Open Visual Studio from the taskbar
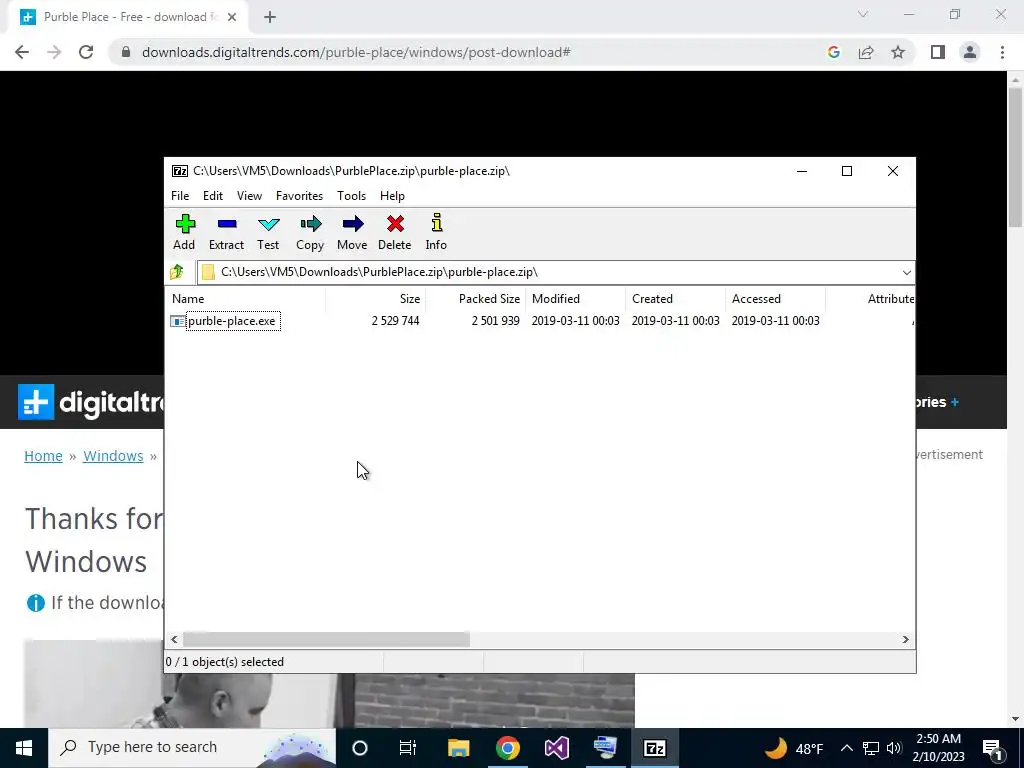Screen dimensions: 1024x768 click(x=556, y=748)
